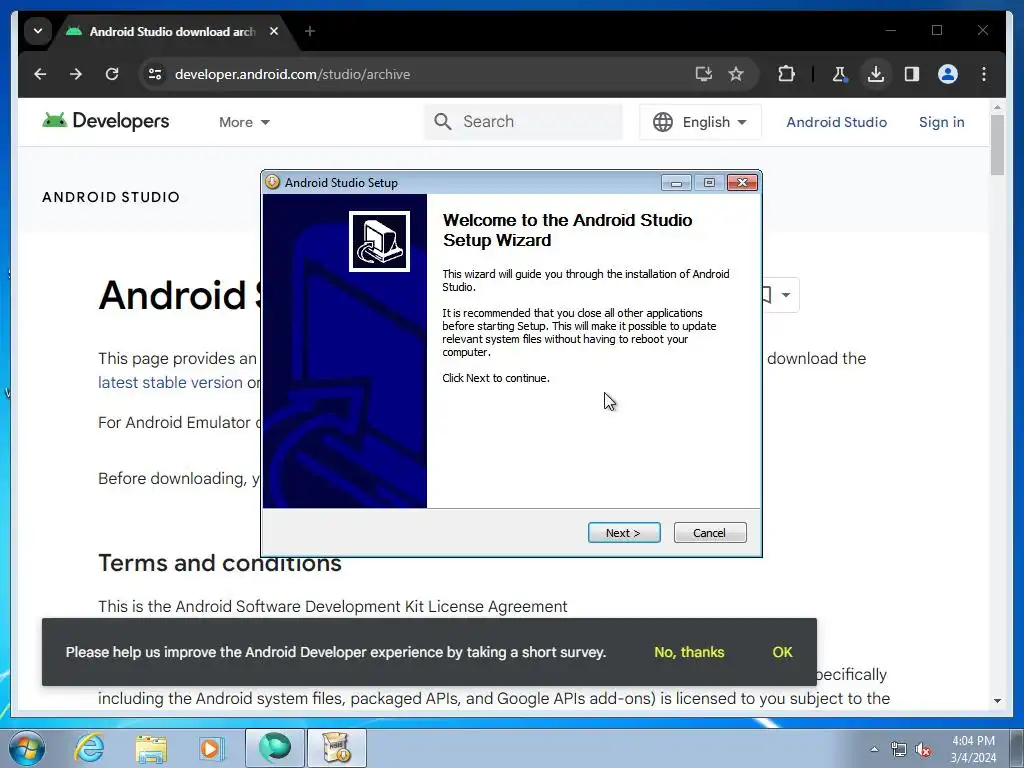Open the latest stable version link
The height and width of the screenshot is (768, 1024).
click(x=170, y=383)
